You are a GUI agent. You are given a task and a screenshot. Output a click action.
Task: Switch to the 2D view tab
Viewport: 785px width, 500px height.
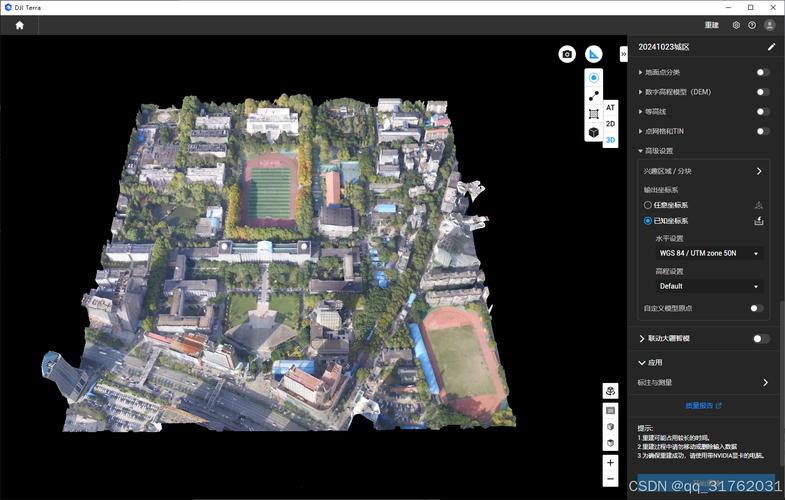click(x=610, y=124)
